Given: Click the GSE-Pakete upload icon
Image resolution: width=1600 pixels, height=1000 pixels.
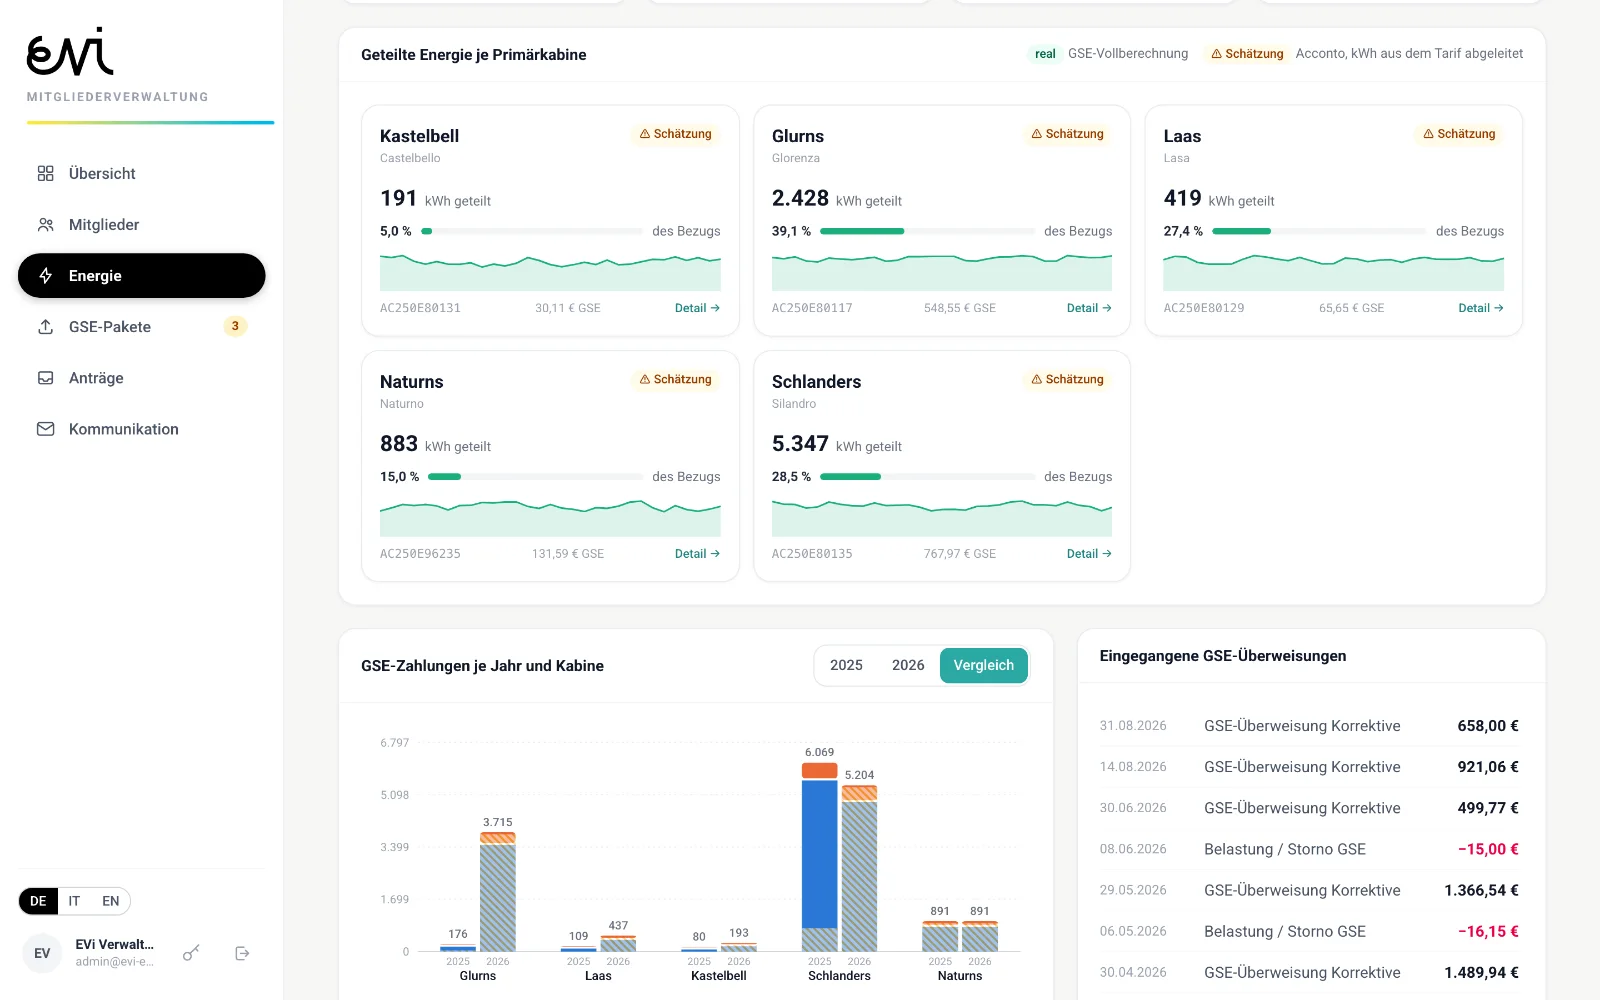Looking at the screenshot, I should [x=45, y=326].
